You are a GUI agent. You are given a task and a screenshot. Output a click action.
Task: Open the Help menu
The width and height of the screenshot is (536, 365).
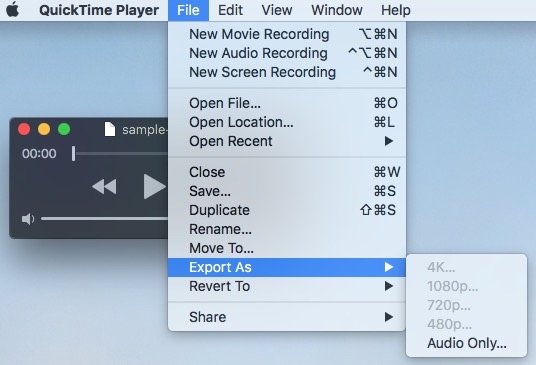click(396, 10)
